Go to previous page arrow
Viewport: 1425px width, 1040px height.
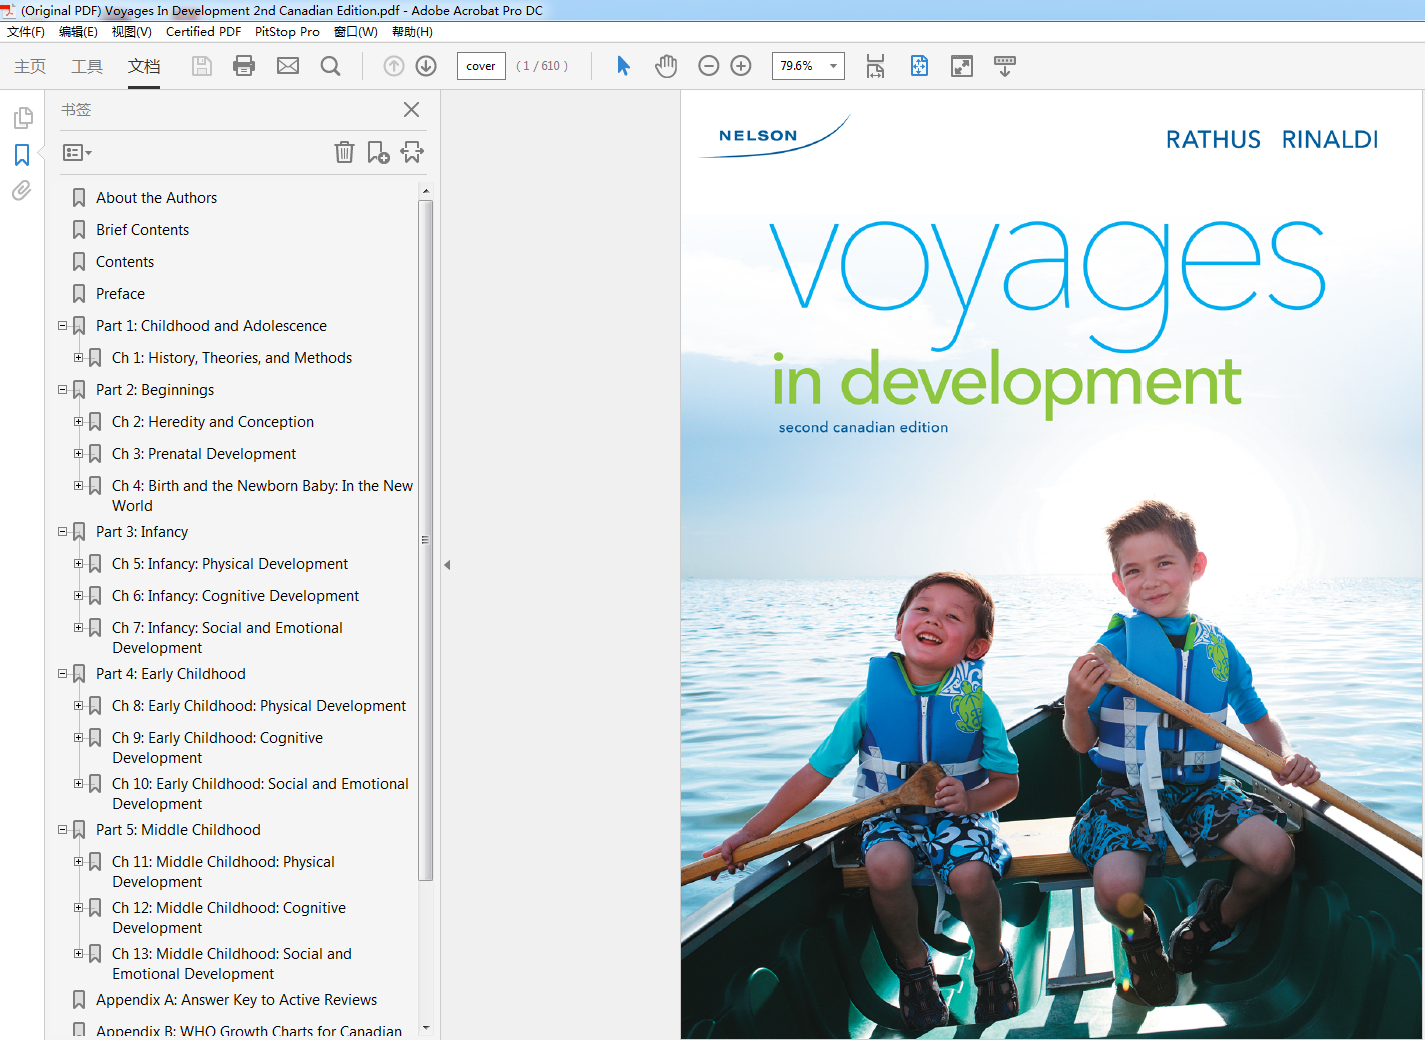394,66
